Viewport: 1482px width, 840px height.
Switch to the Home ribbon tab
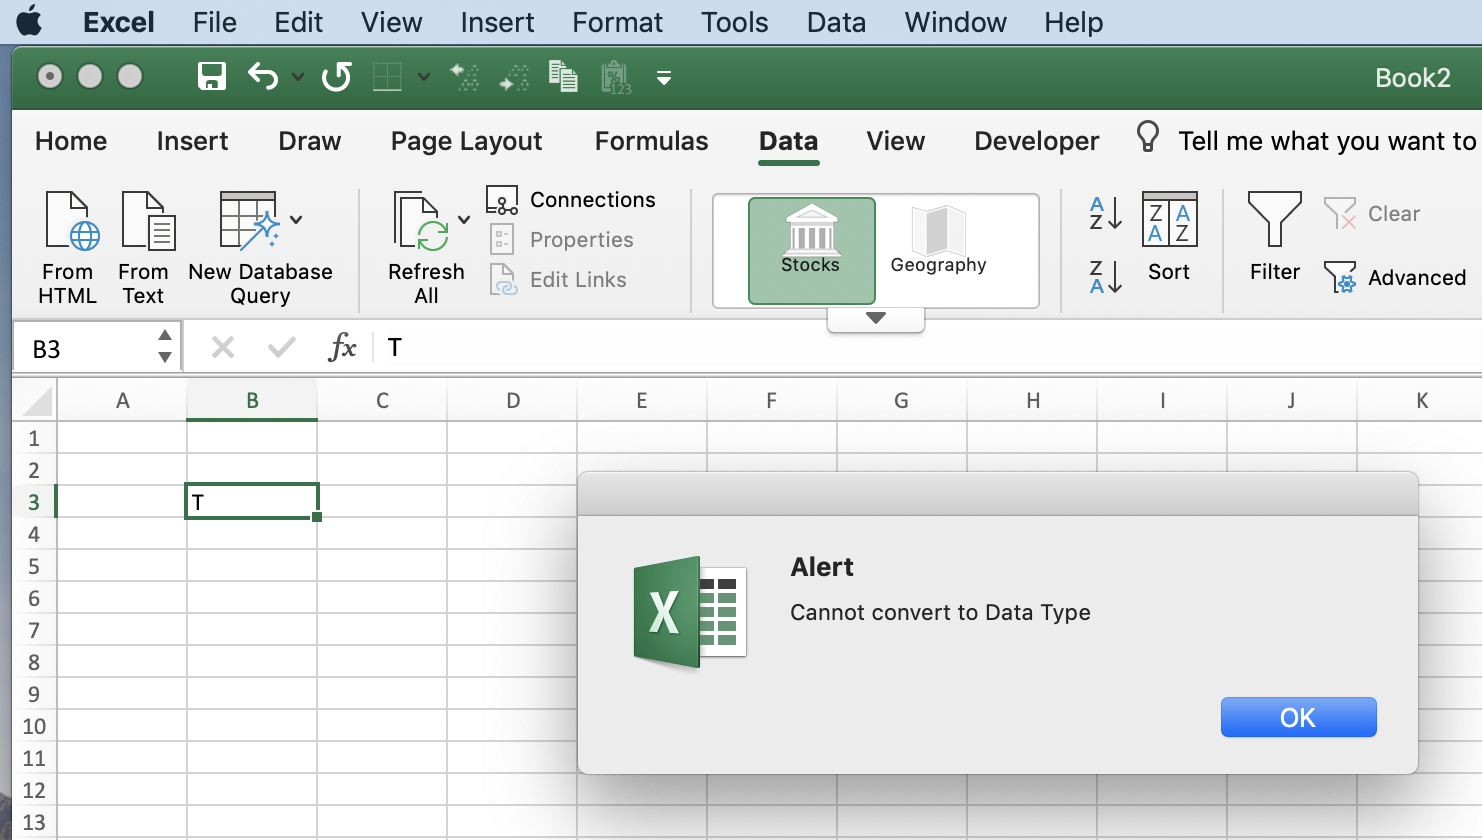pos(71,141)
